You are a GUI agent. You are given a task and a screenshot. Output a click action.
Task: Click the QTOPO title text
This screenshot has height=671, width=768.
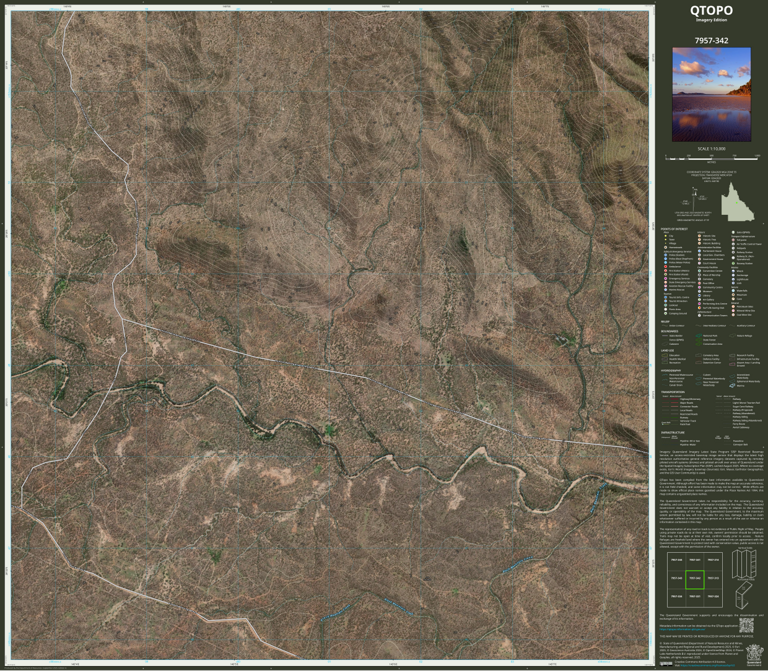712,10
